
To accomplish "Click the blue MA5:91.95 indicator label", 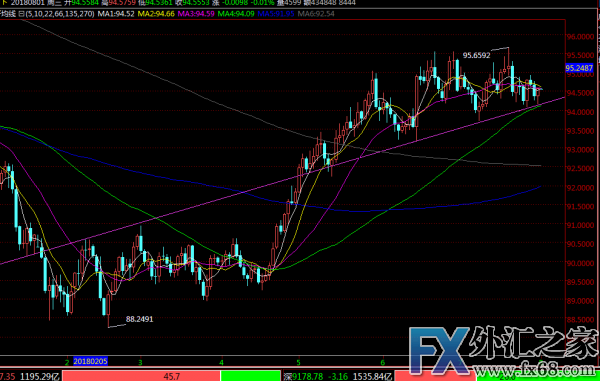I will click(276, 14).
